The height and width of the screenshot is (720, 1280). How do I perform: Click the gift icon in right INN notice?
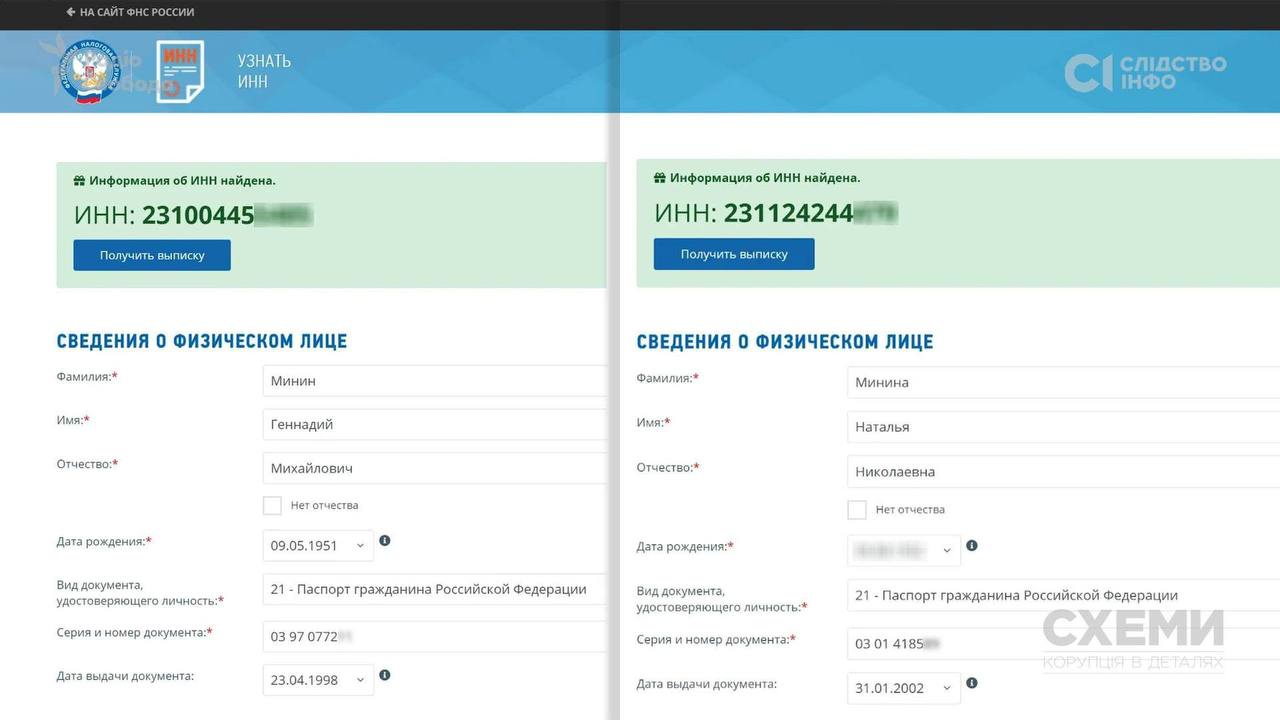[x=660, y=178]
